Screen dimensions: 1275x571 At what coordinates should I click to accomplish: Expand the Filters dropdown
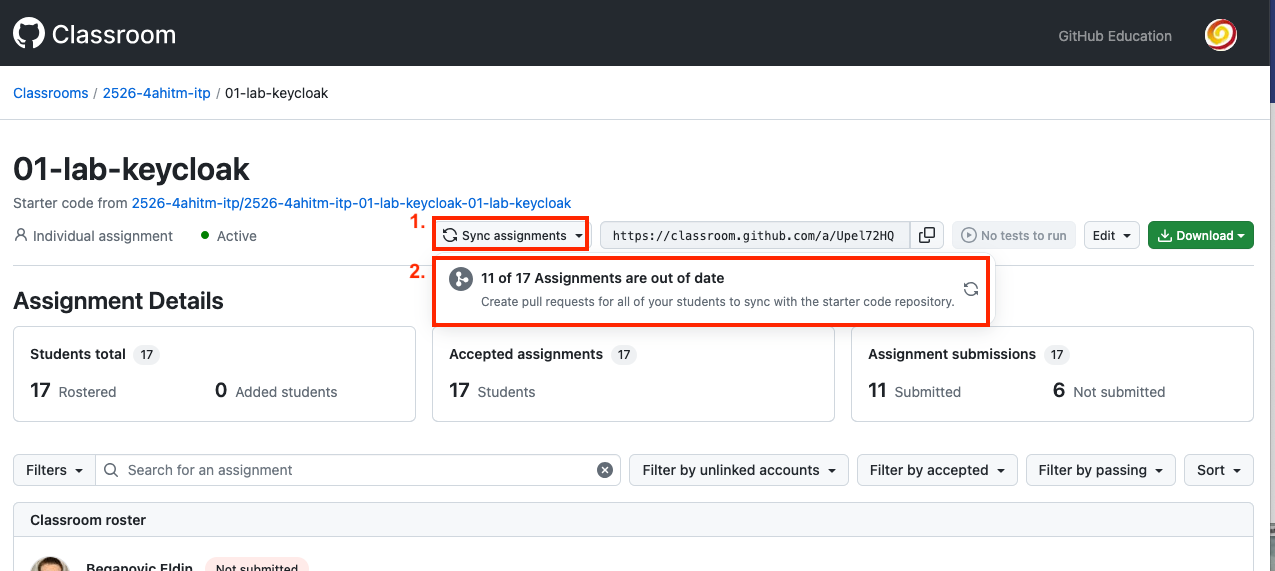(x=54, y=470)
